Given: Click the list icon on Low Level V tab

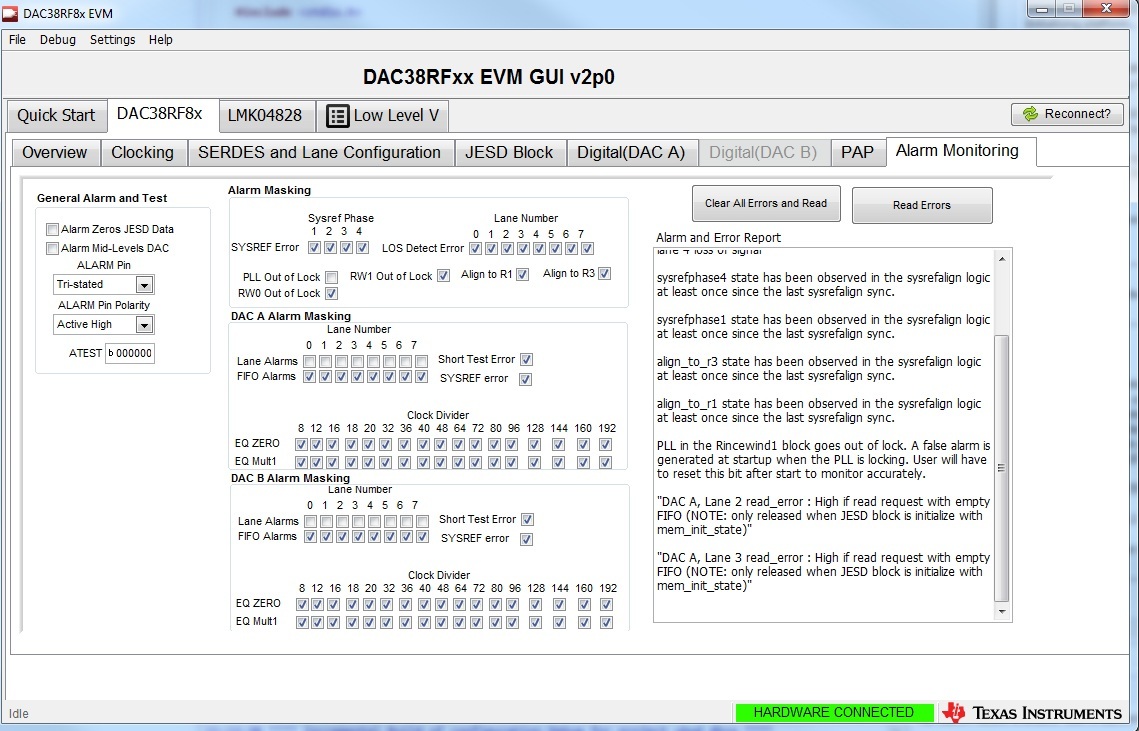Looking at the screenshot, I should tap(338, 116).
